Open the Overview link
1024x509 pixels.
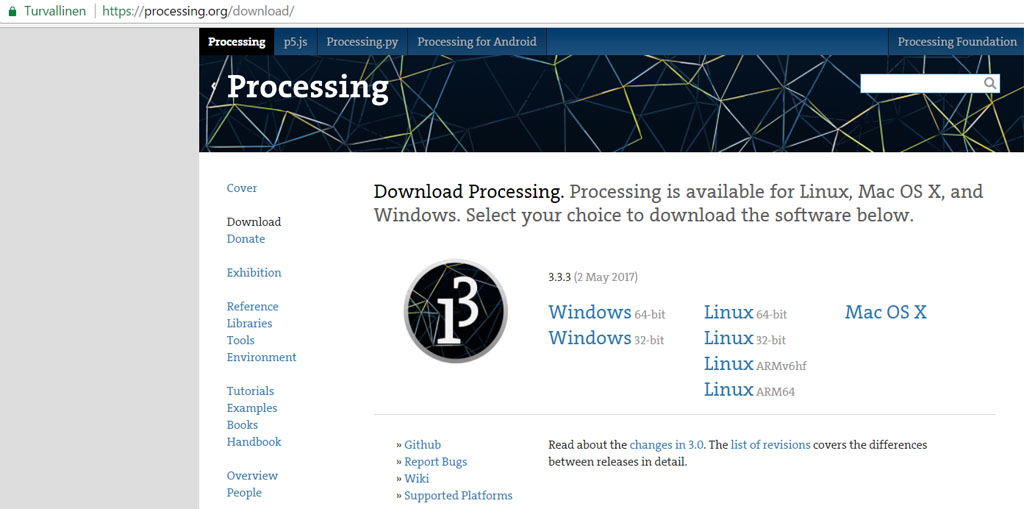coord(252,476)
